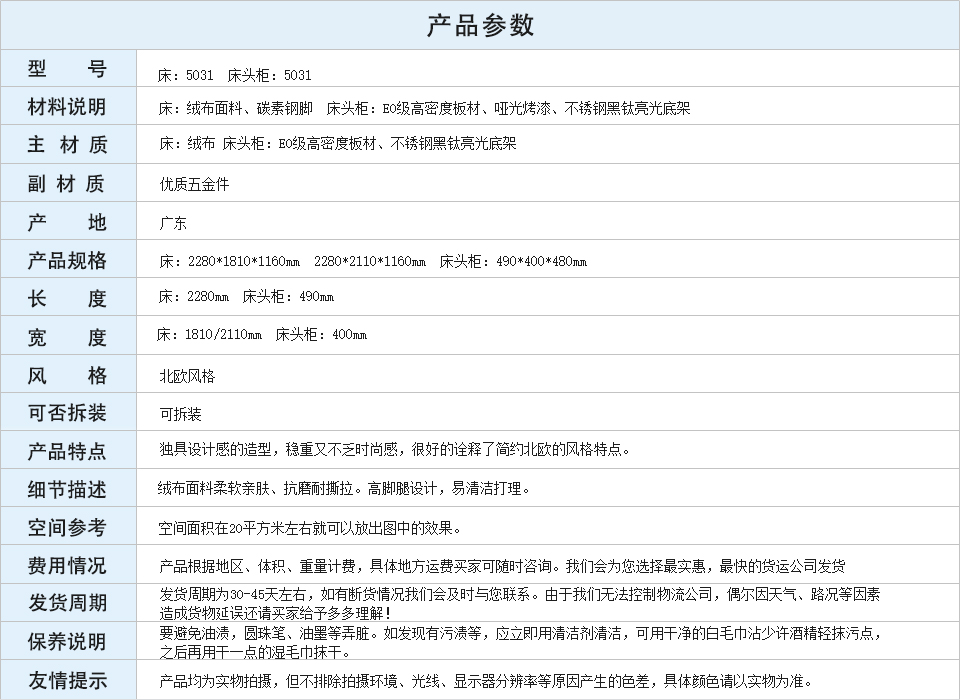Screen dimensions: 960x700
Task: Click the text beginning 独具设计感的造型
Action: [x=394, y=450]
